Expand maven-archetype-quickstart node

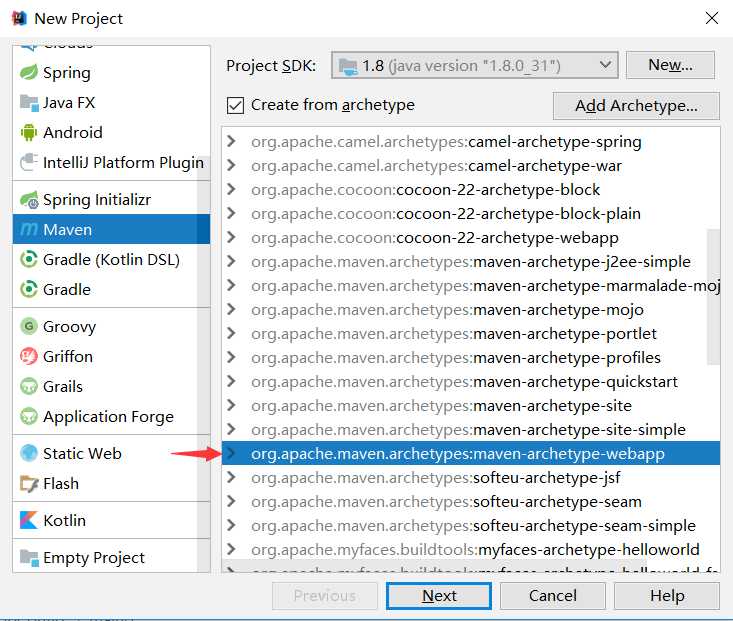point(231,381)
